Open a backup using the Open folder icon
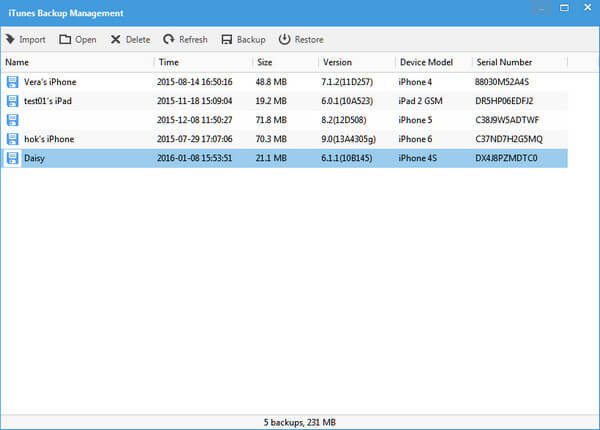600x430 pixels. coord(66,40)
